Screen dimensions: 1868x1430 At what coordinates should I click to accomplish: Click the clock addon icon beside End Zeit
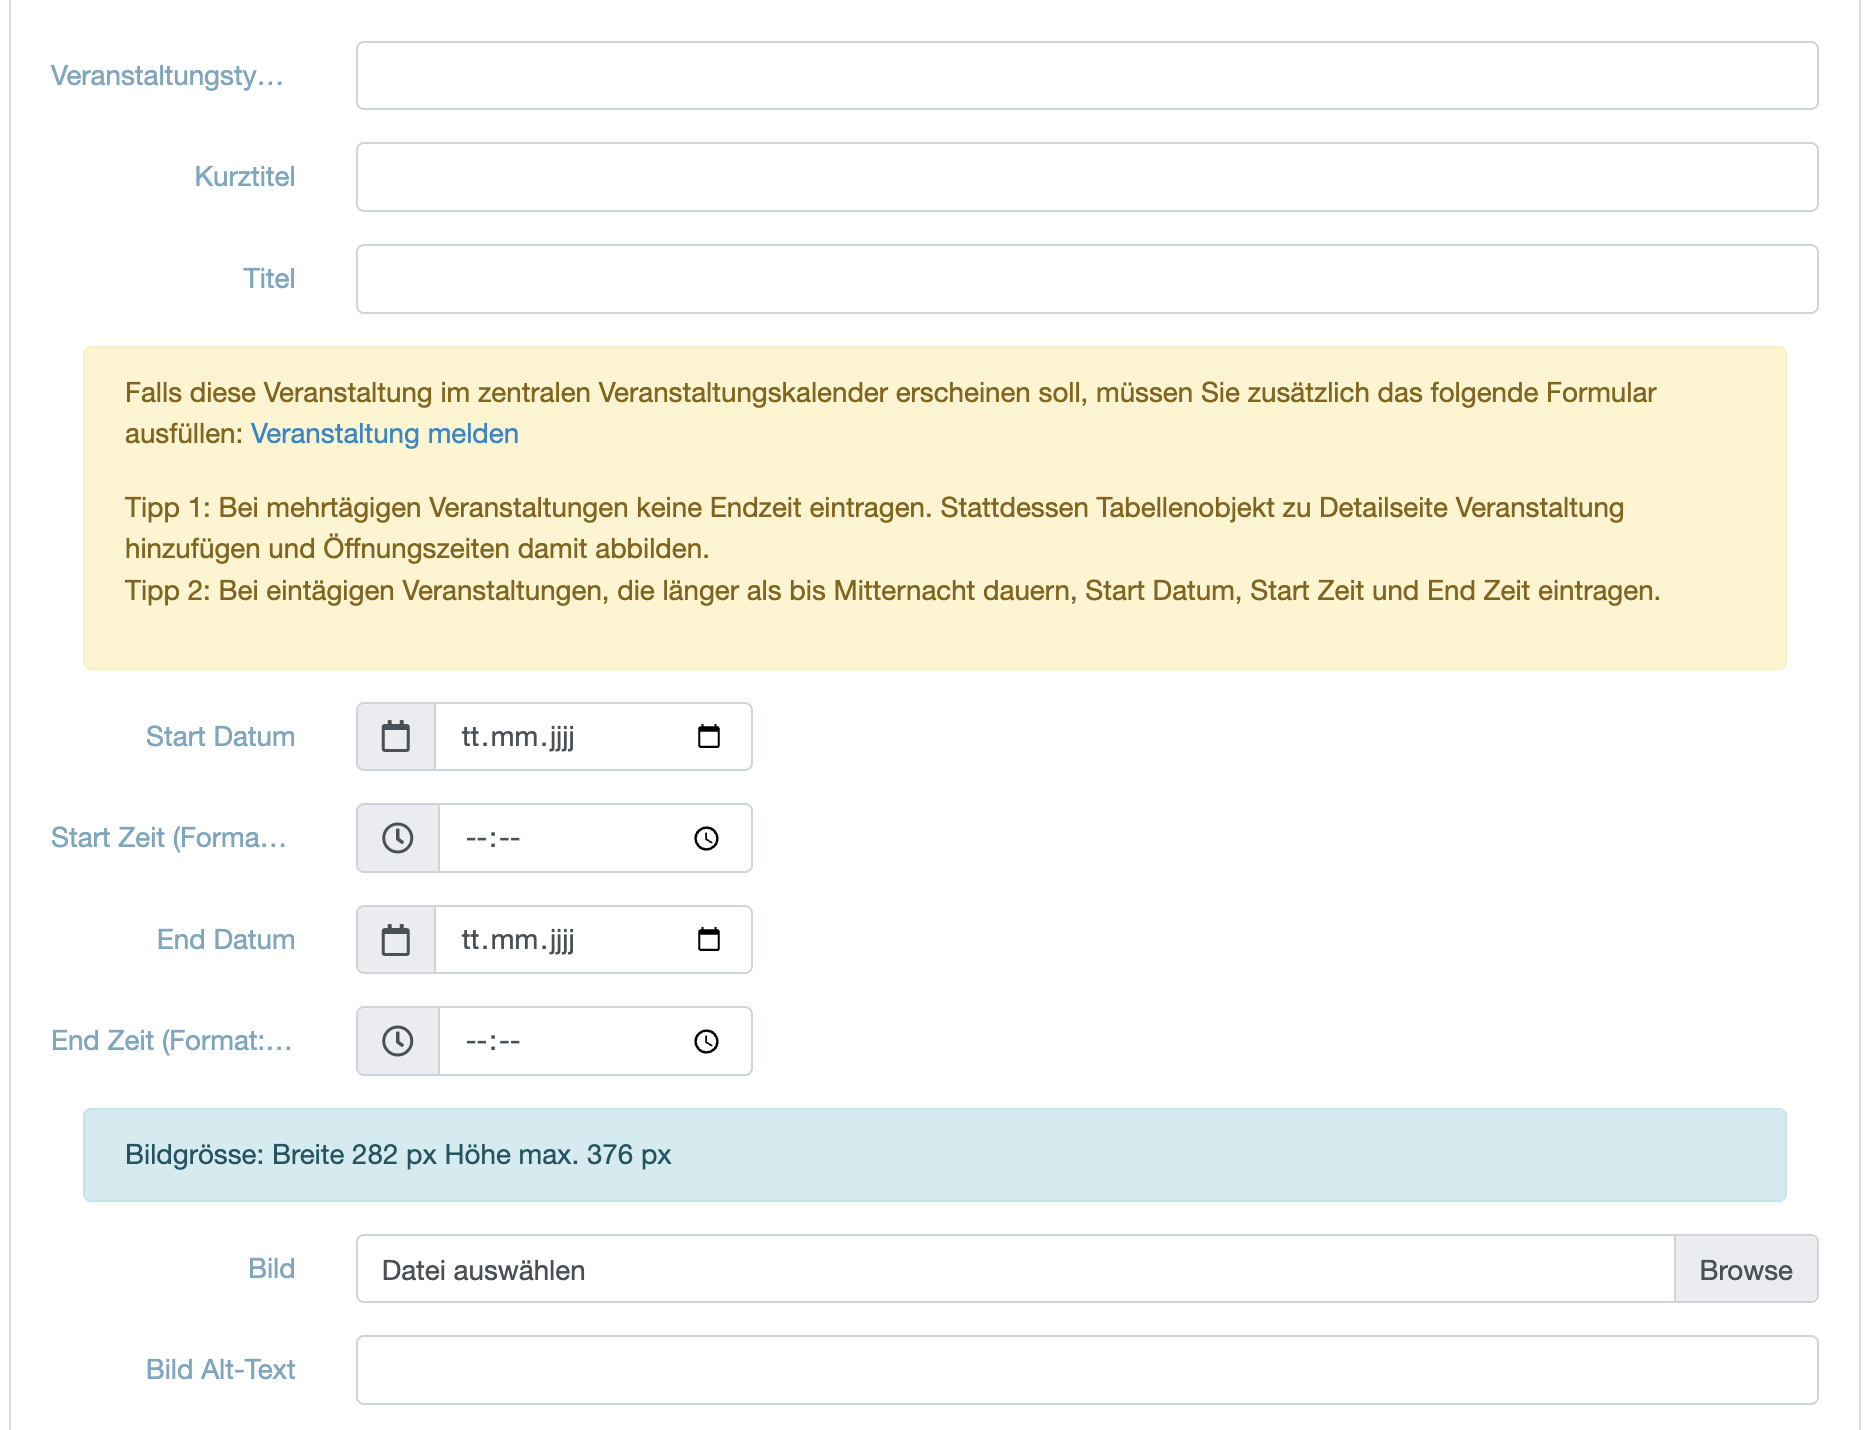tap(398, 1041)
